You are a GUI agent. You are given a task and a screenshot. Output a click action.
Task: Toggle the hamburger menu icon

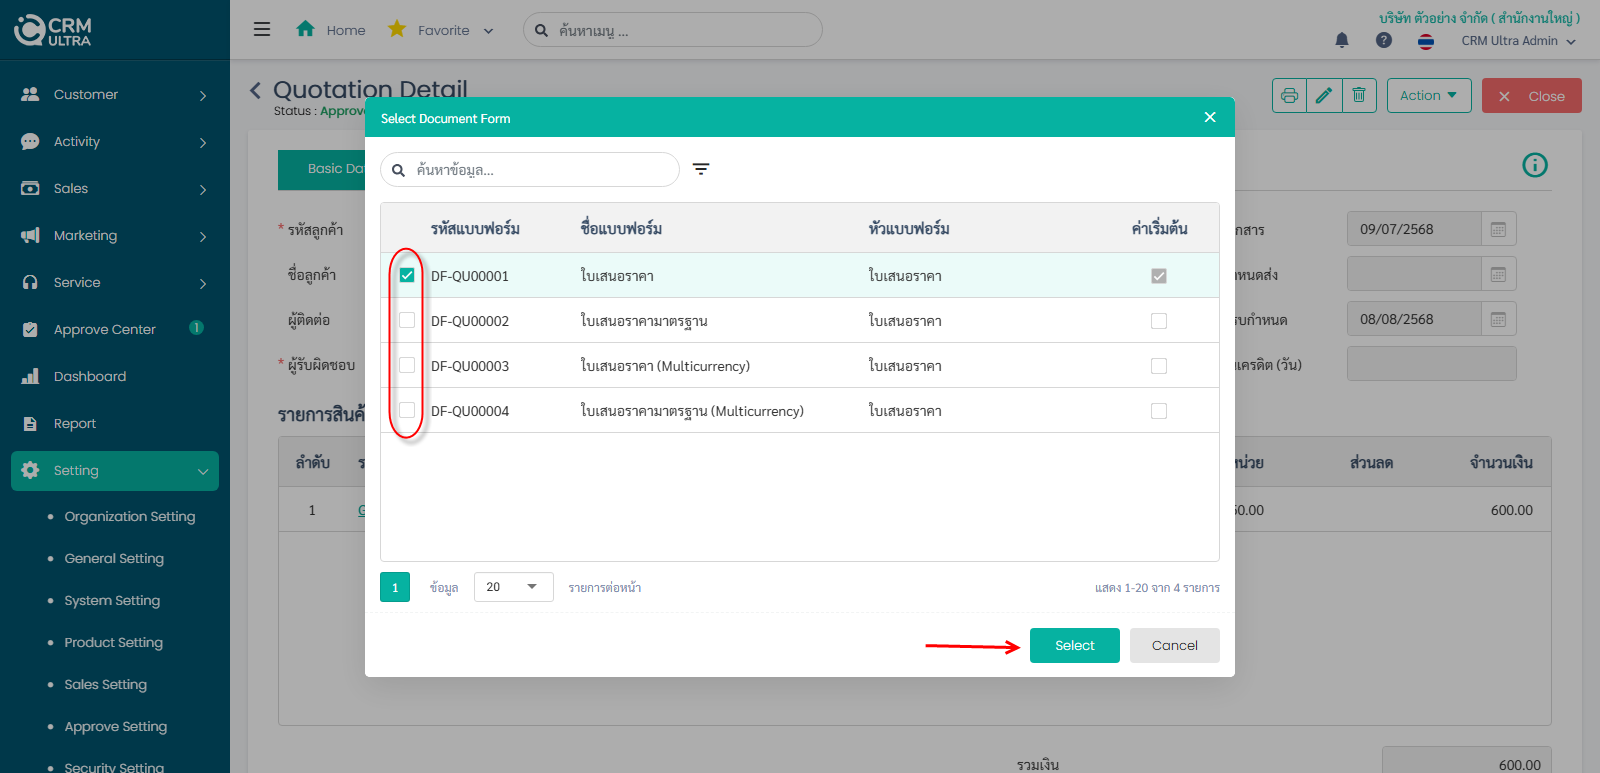(x=262, y=30)
